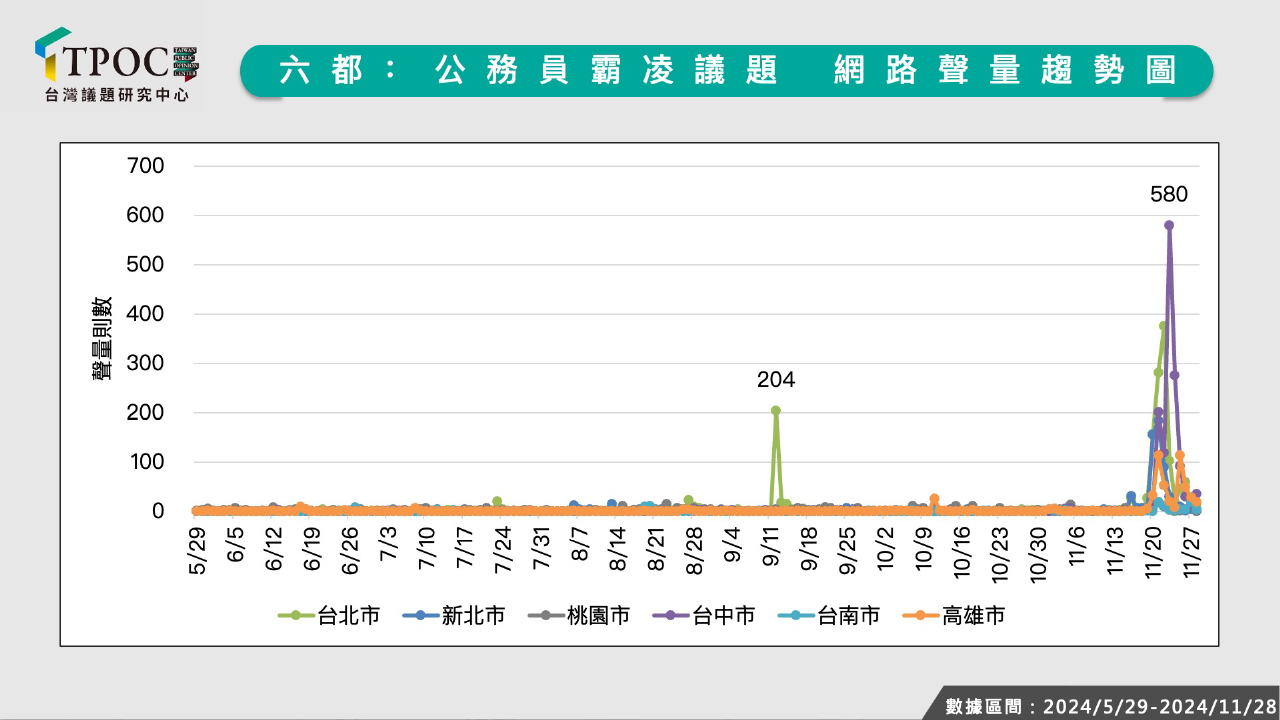Click the 台北市 green legend marker

[x=296, y=616]
